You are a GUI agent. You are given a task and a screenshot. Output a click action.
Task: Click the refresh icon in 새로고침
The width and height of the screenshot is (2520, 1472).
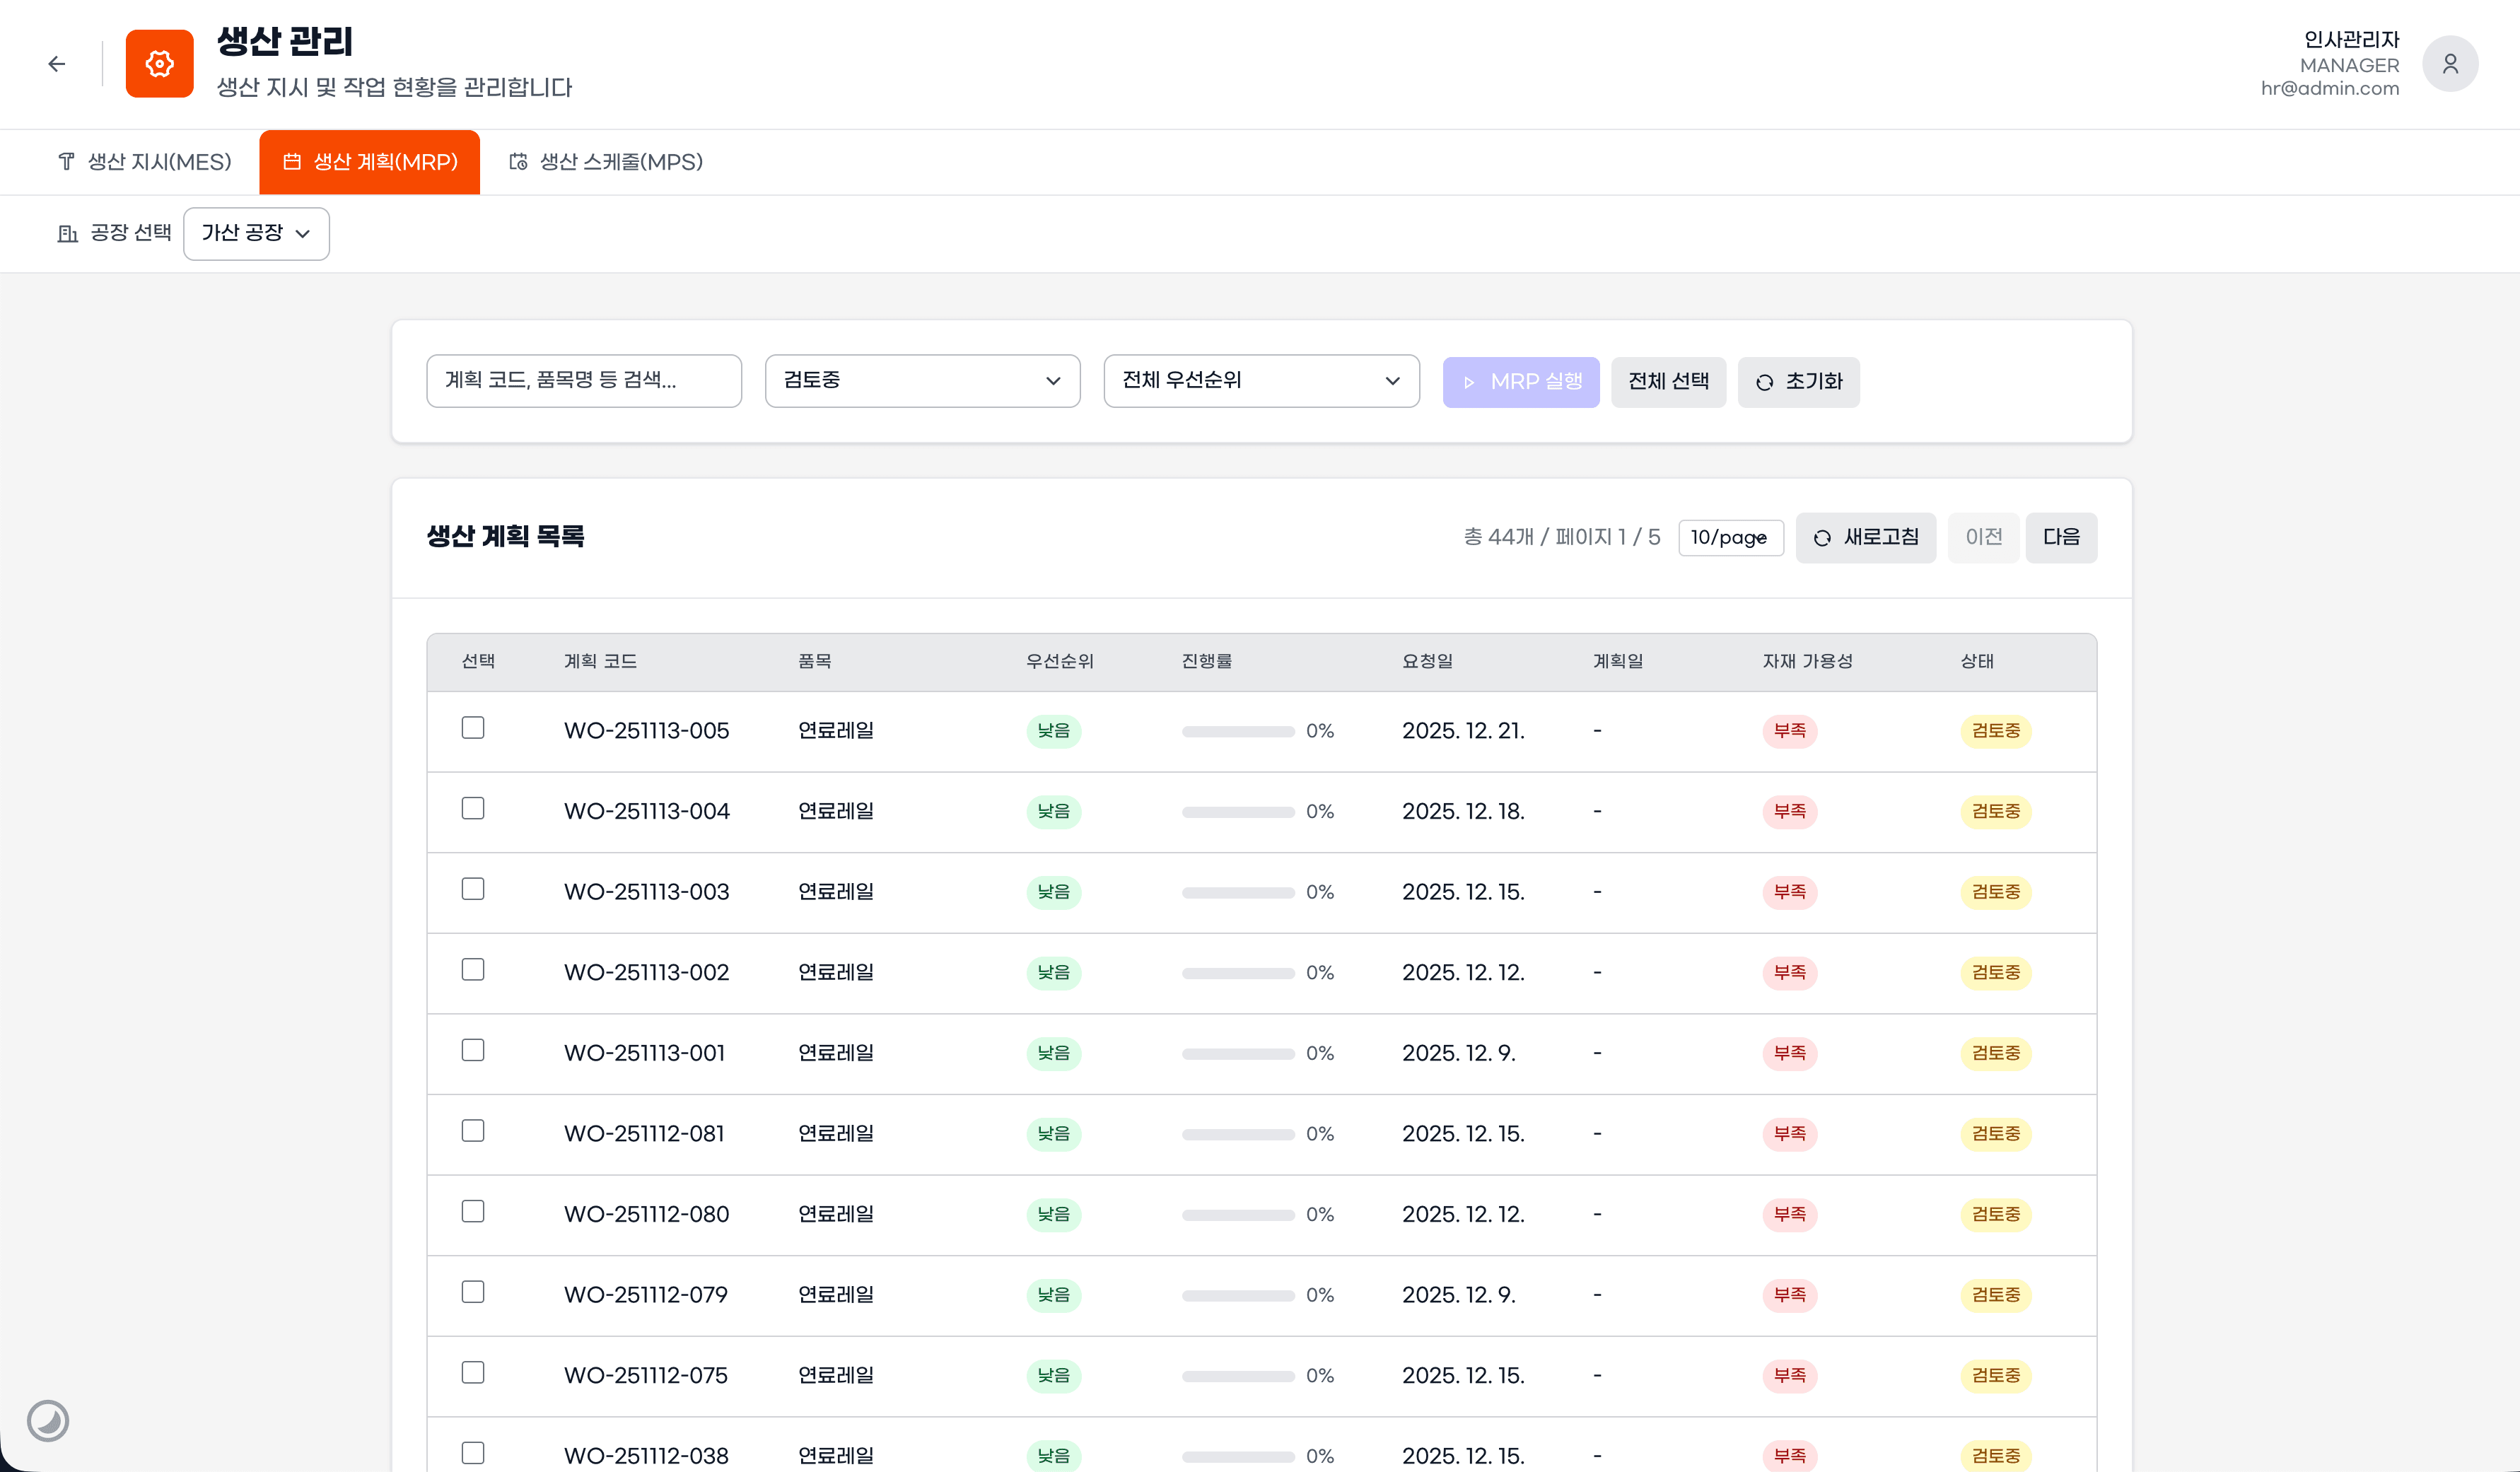tap(1822, 538)
